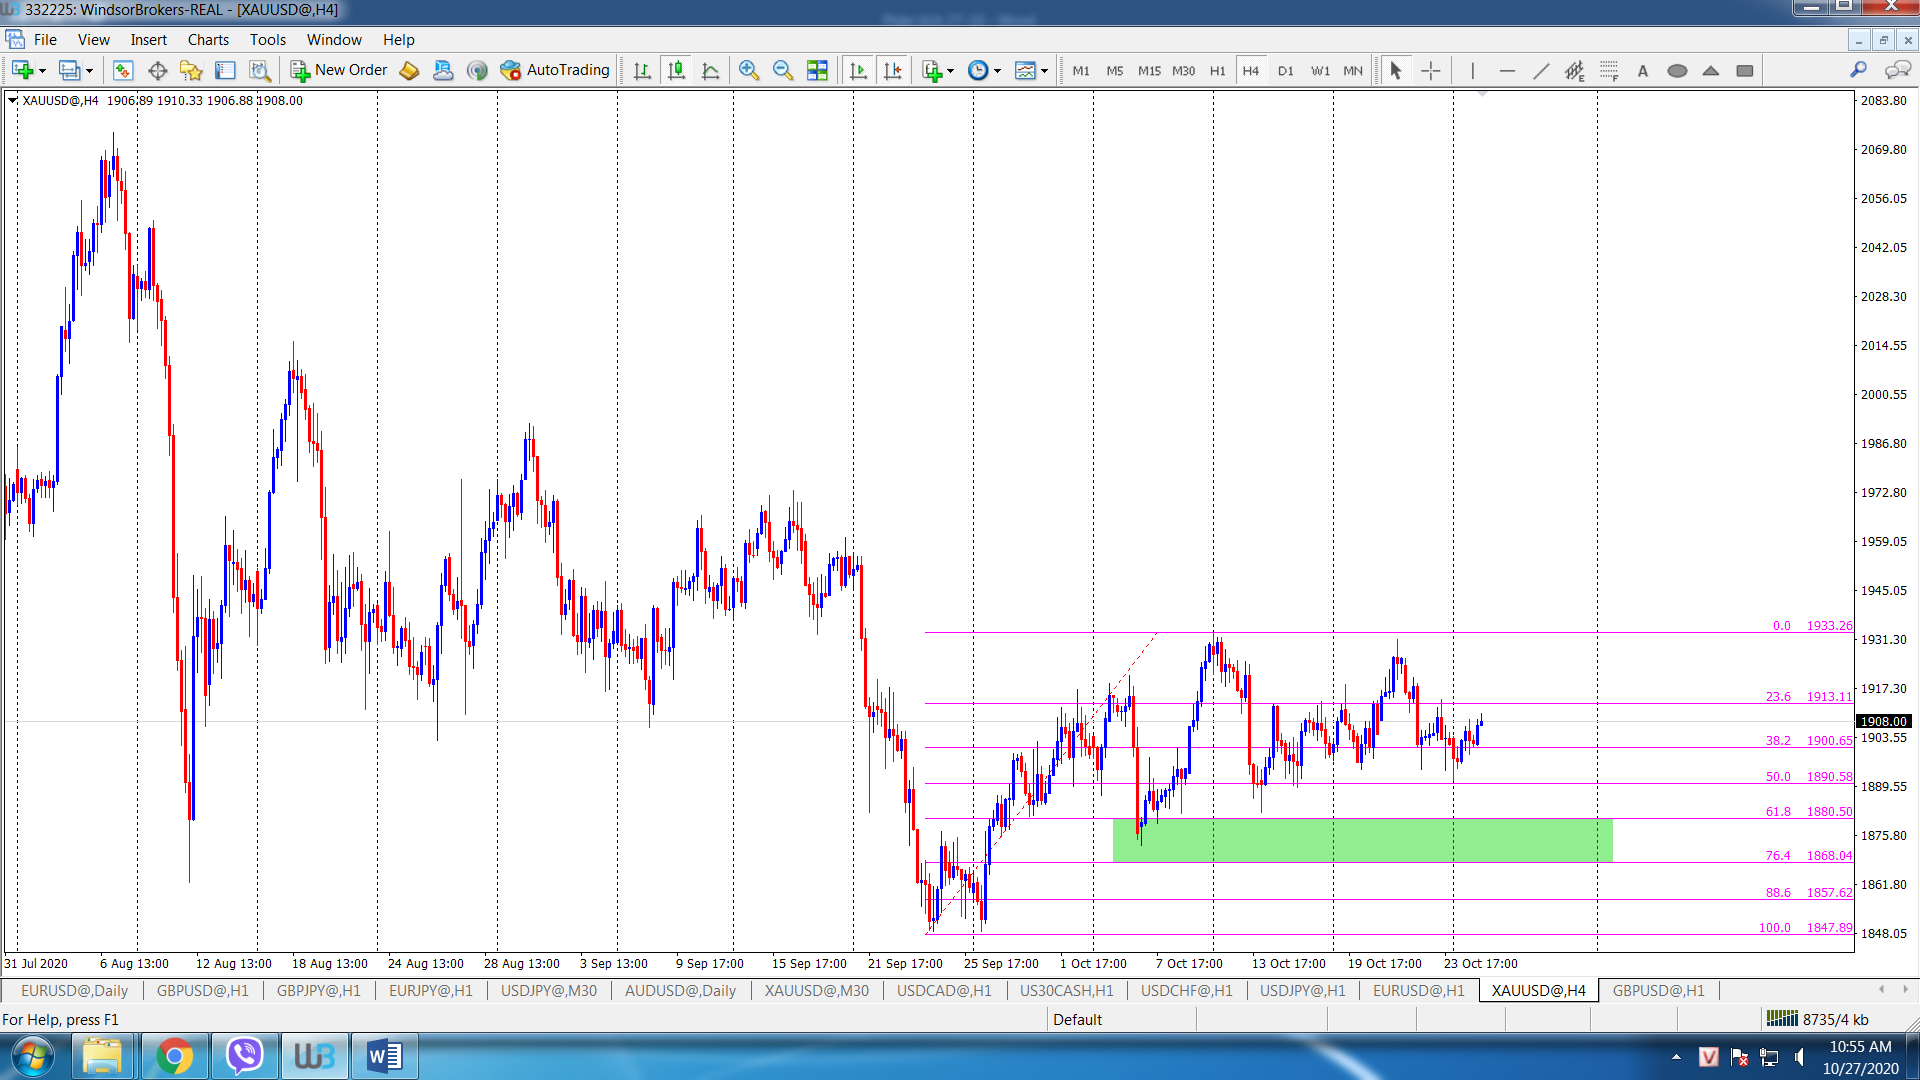The image size is (1920, 1080).
Task: Open the Tools menu
Action: 268,40
